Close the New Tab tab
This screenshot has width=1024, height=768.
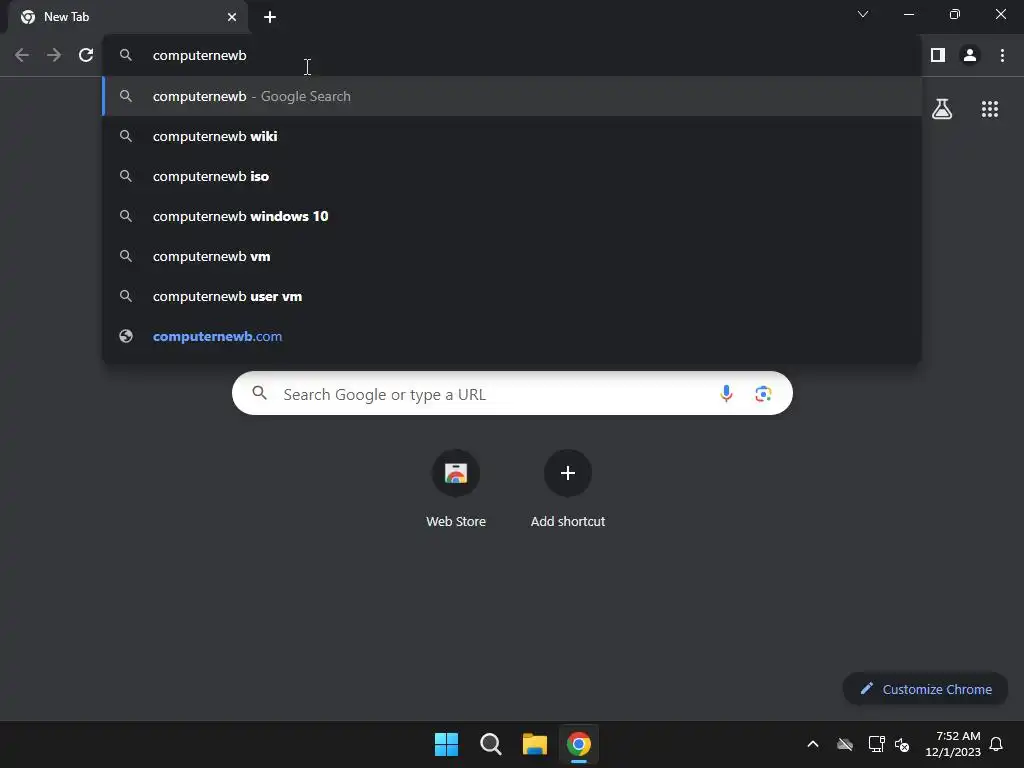click(232, 17)
